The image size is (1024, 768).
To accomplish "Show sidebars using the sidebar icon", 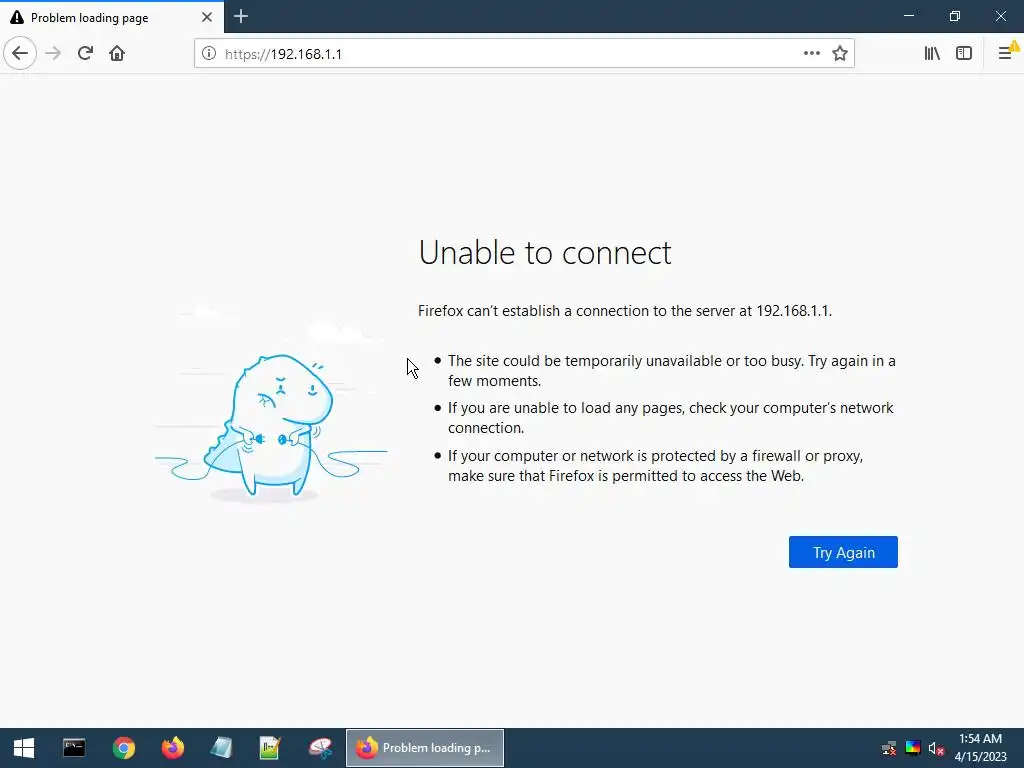I will click(964, 54).
